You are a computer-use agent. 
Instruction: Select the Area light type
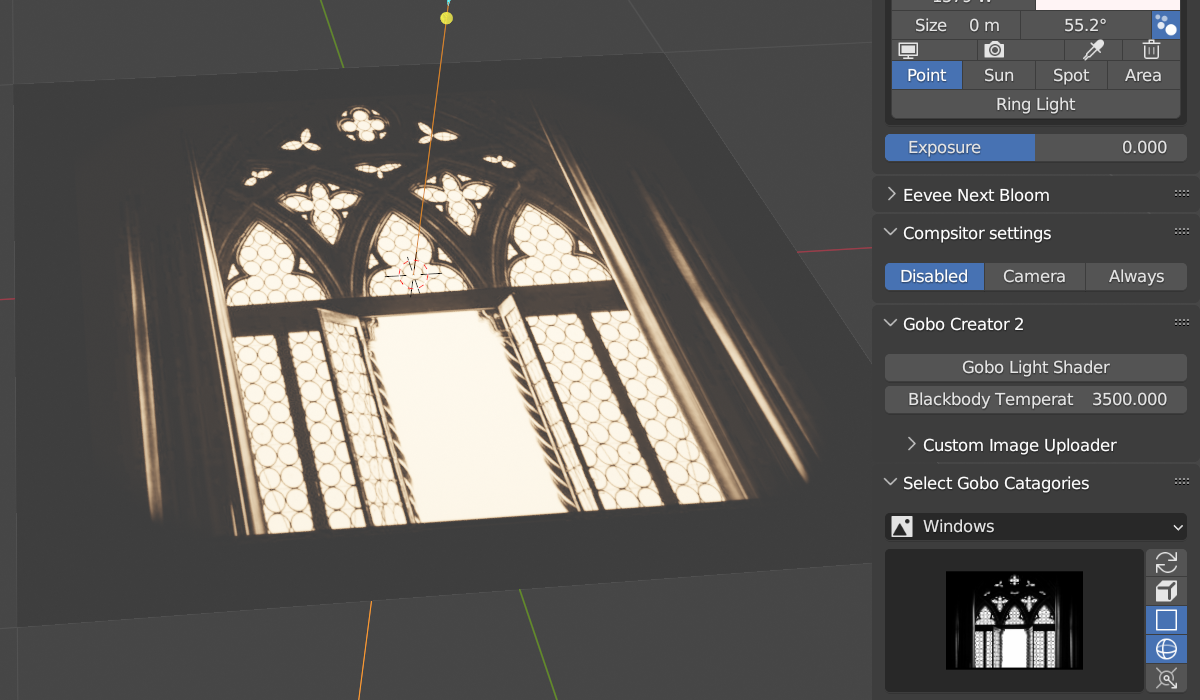(x=1143, y=75)
